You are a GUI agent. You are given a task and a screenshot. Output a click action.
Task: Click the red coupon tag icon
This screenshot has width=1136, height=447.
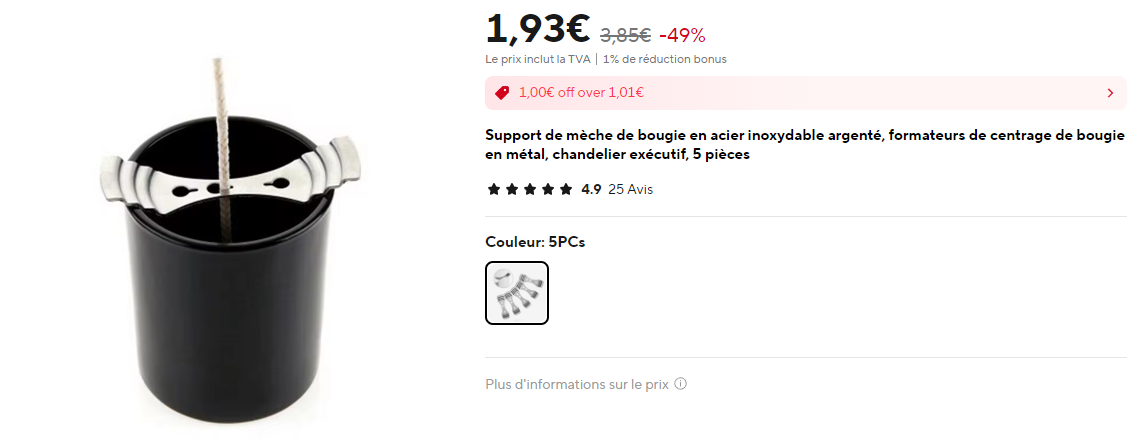pos(501,93)
